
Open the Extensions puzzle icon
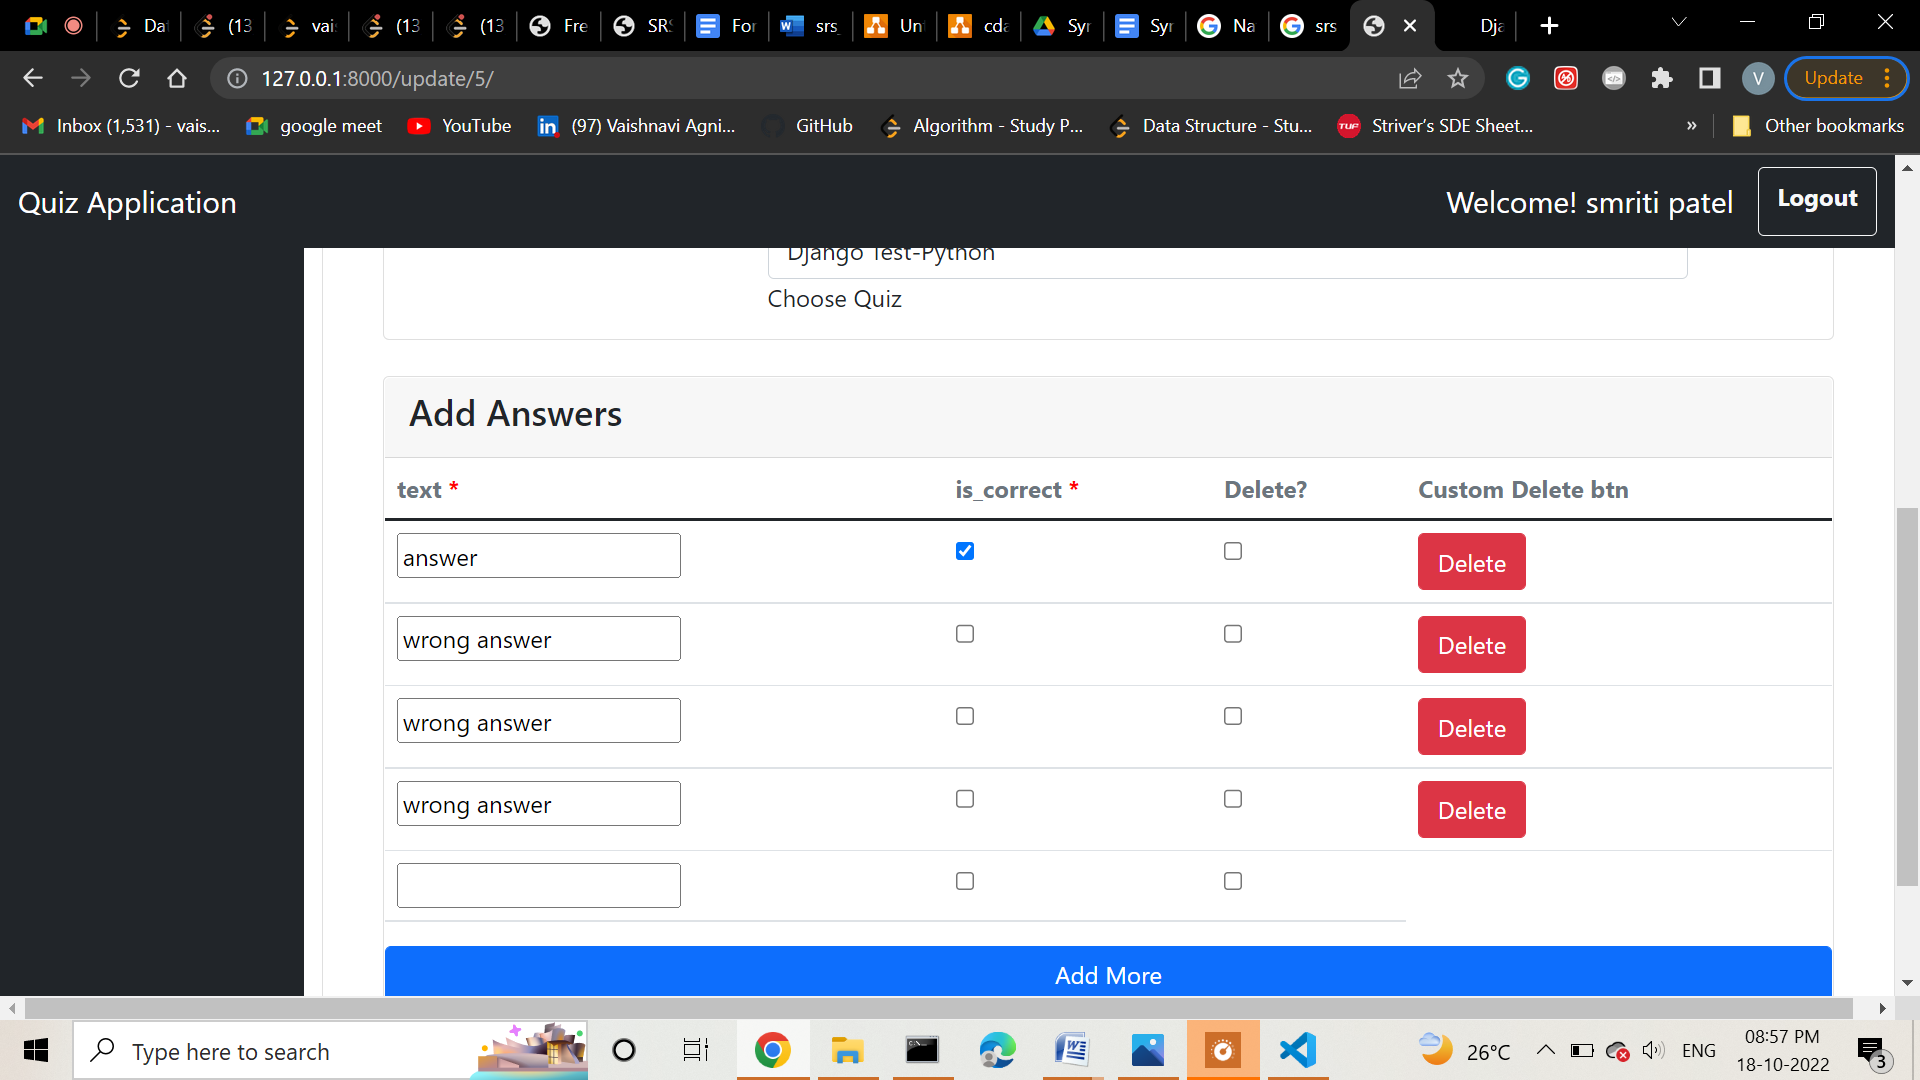coord(1662,78)
